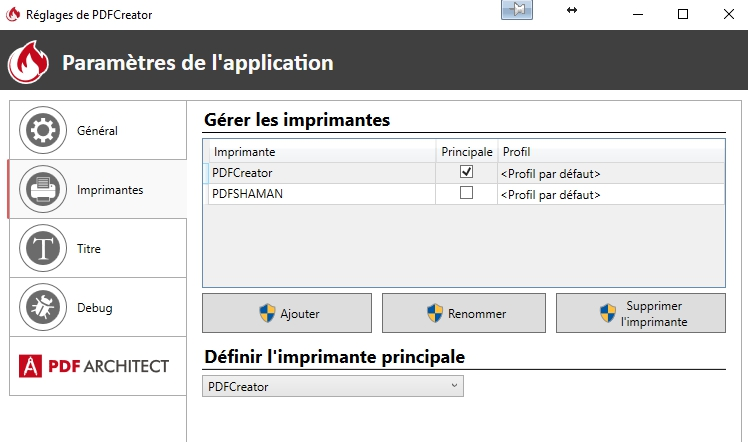The image size is (748, 442).
Task: Open the Général settings gear icon
Action: [x=43, y=130]
